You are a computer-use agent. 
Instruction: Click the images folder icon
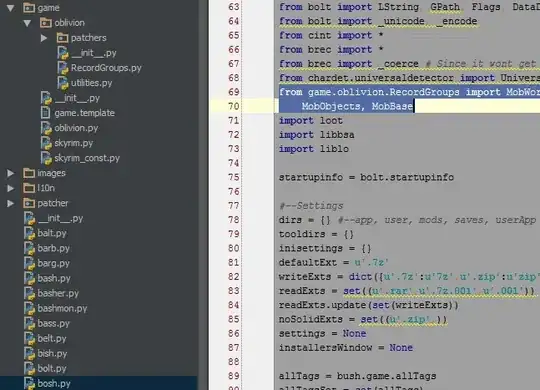pyautogui.click(x=29, y=173)
